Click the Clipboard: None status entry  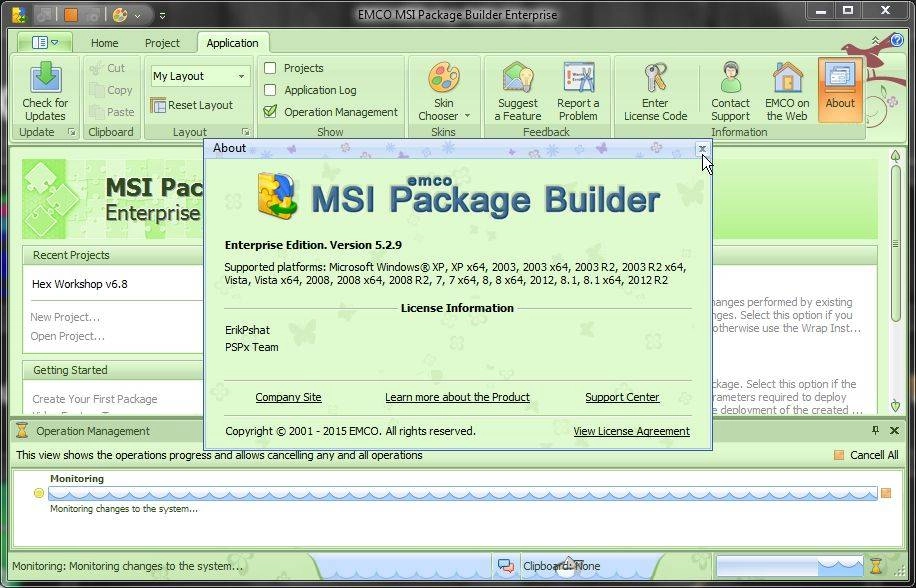coord(561,566)
